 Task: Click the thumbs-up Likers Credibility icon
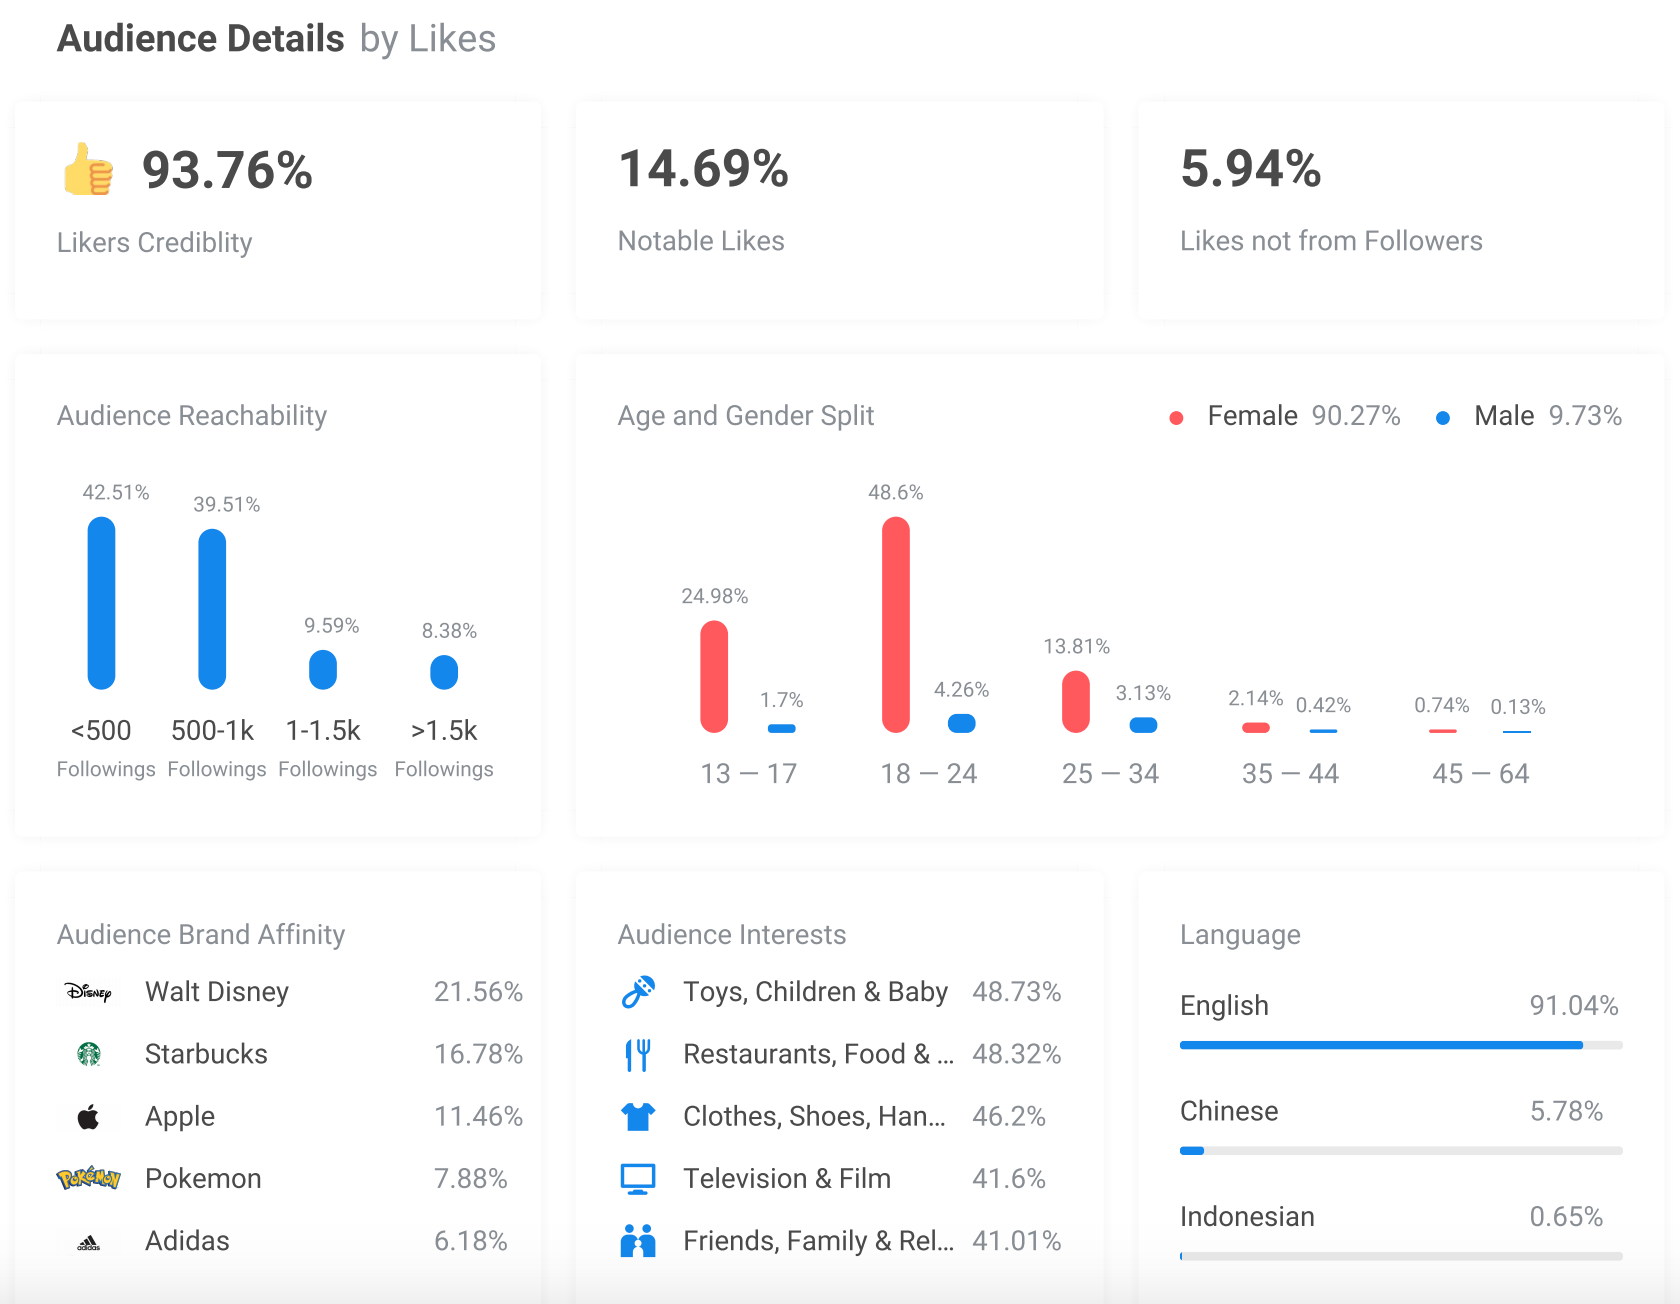coord(88,169)
